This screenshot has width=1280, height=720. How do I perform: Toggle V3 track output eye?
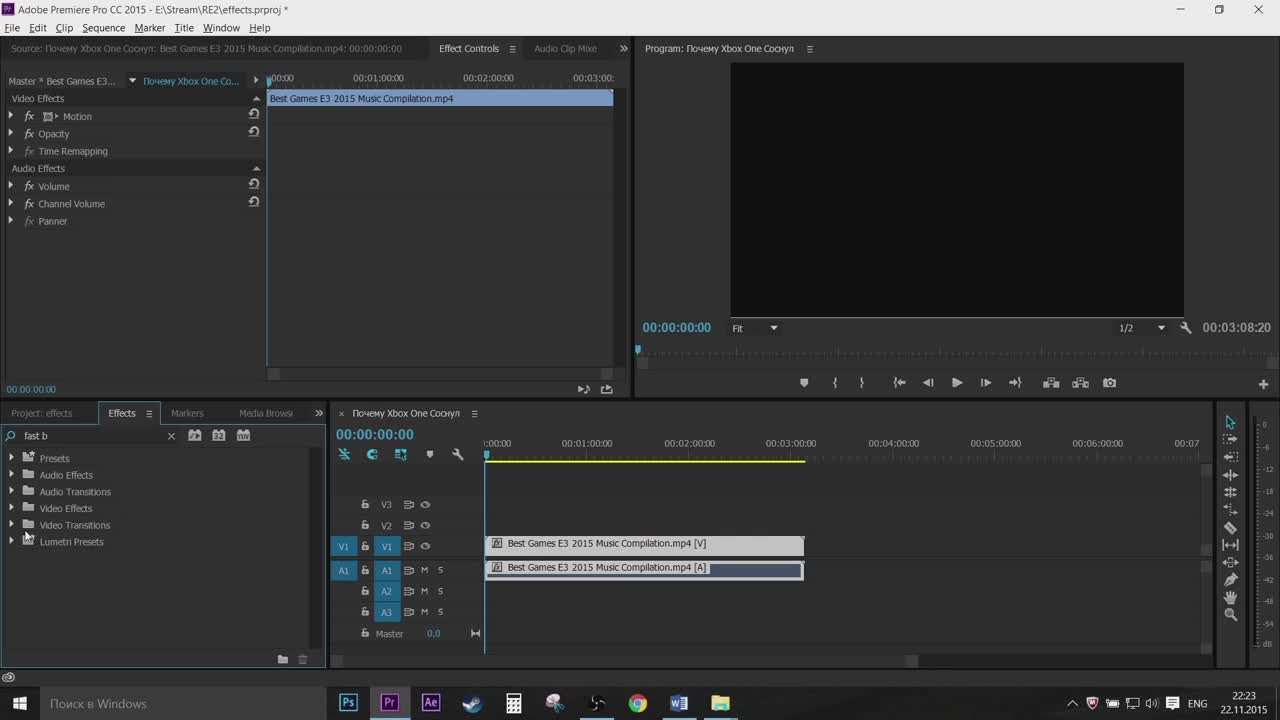tap(425, 505)
